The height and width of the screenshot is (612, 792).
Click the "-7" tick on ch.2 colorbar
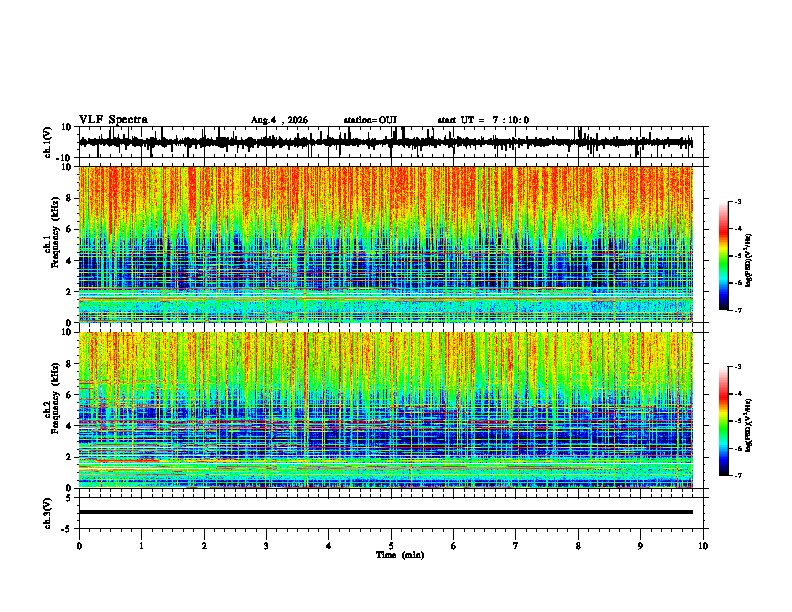(x=738, y=476)
